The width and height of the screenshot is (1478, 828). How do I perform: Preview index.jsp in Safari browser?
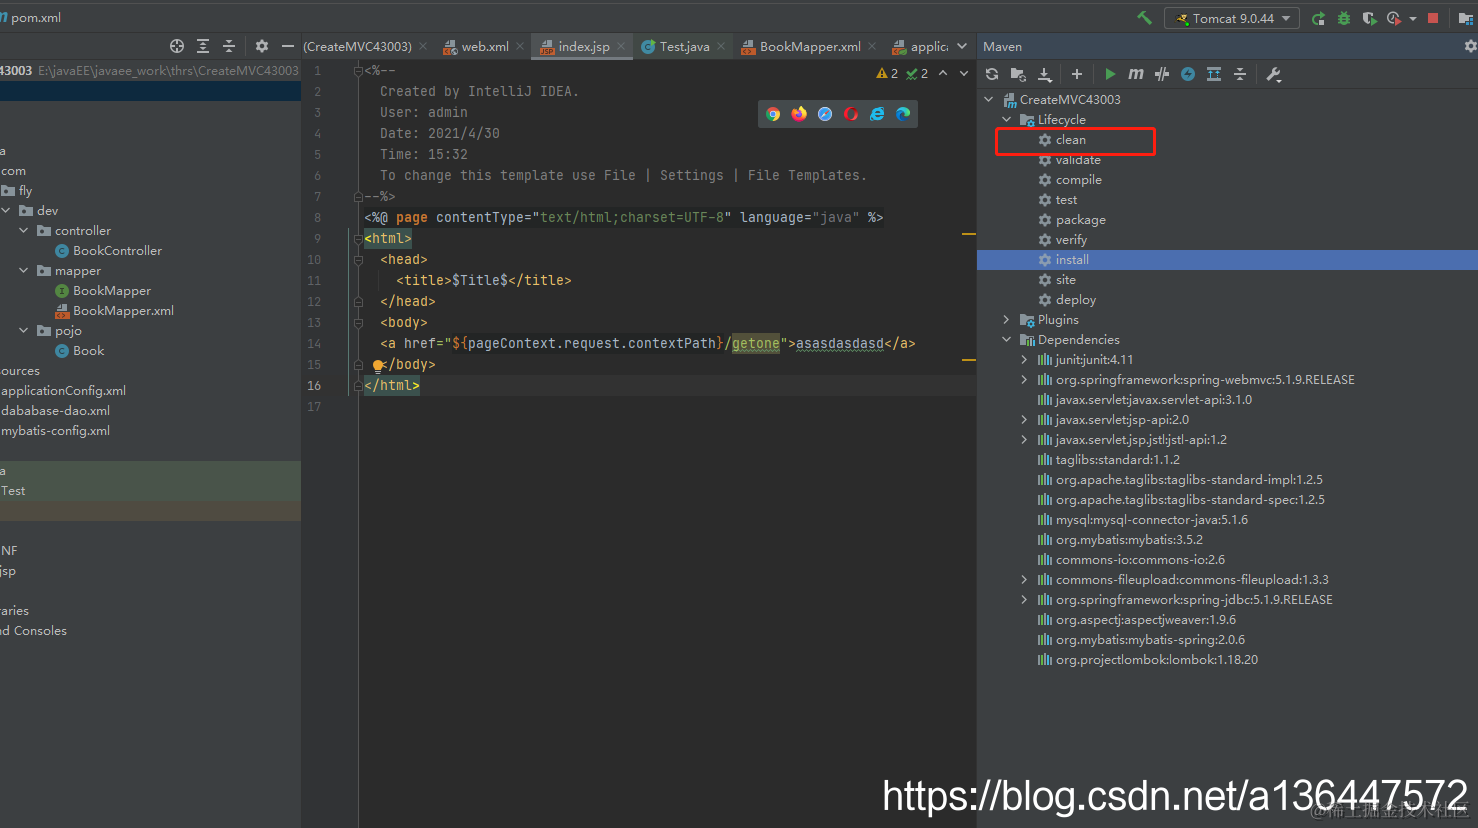click(825, 114)
